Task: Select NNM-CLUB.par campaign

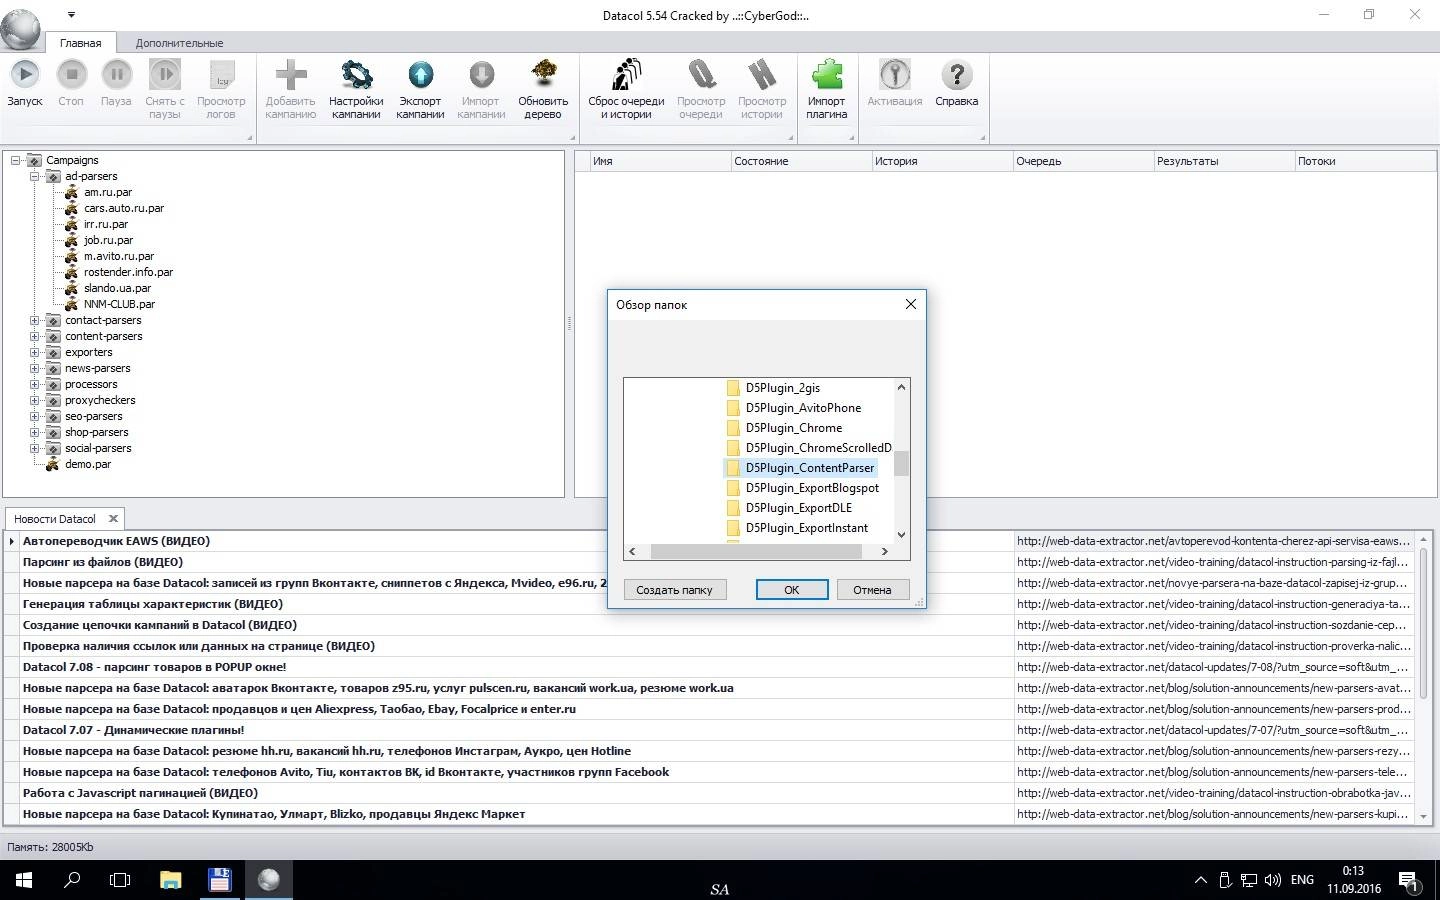Action: [119, 304]
